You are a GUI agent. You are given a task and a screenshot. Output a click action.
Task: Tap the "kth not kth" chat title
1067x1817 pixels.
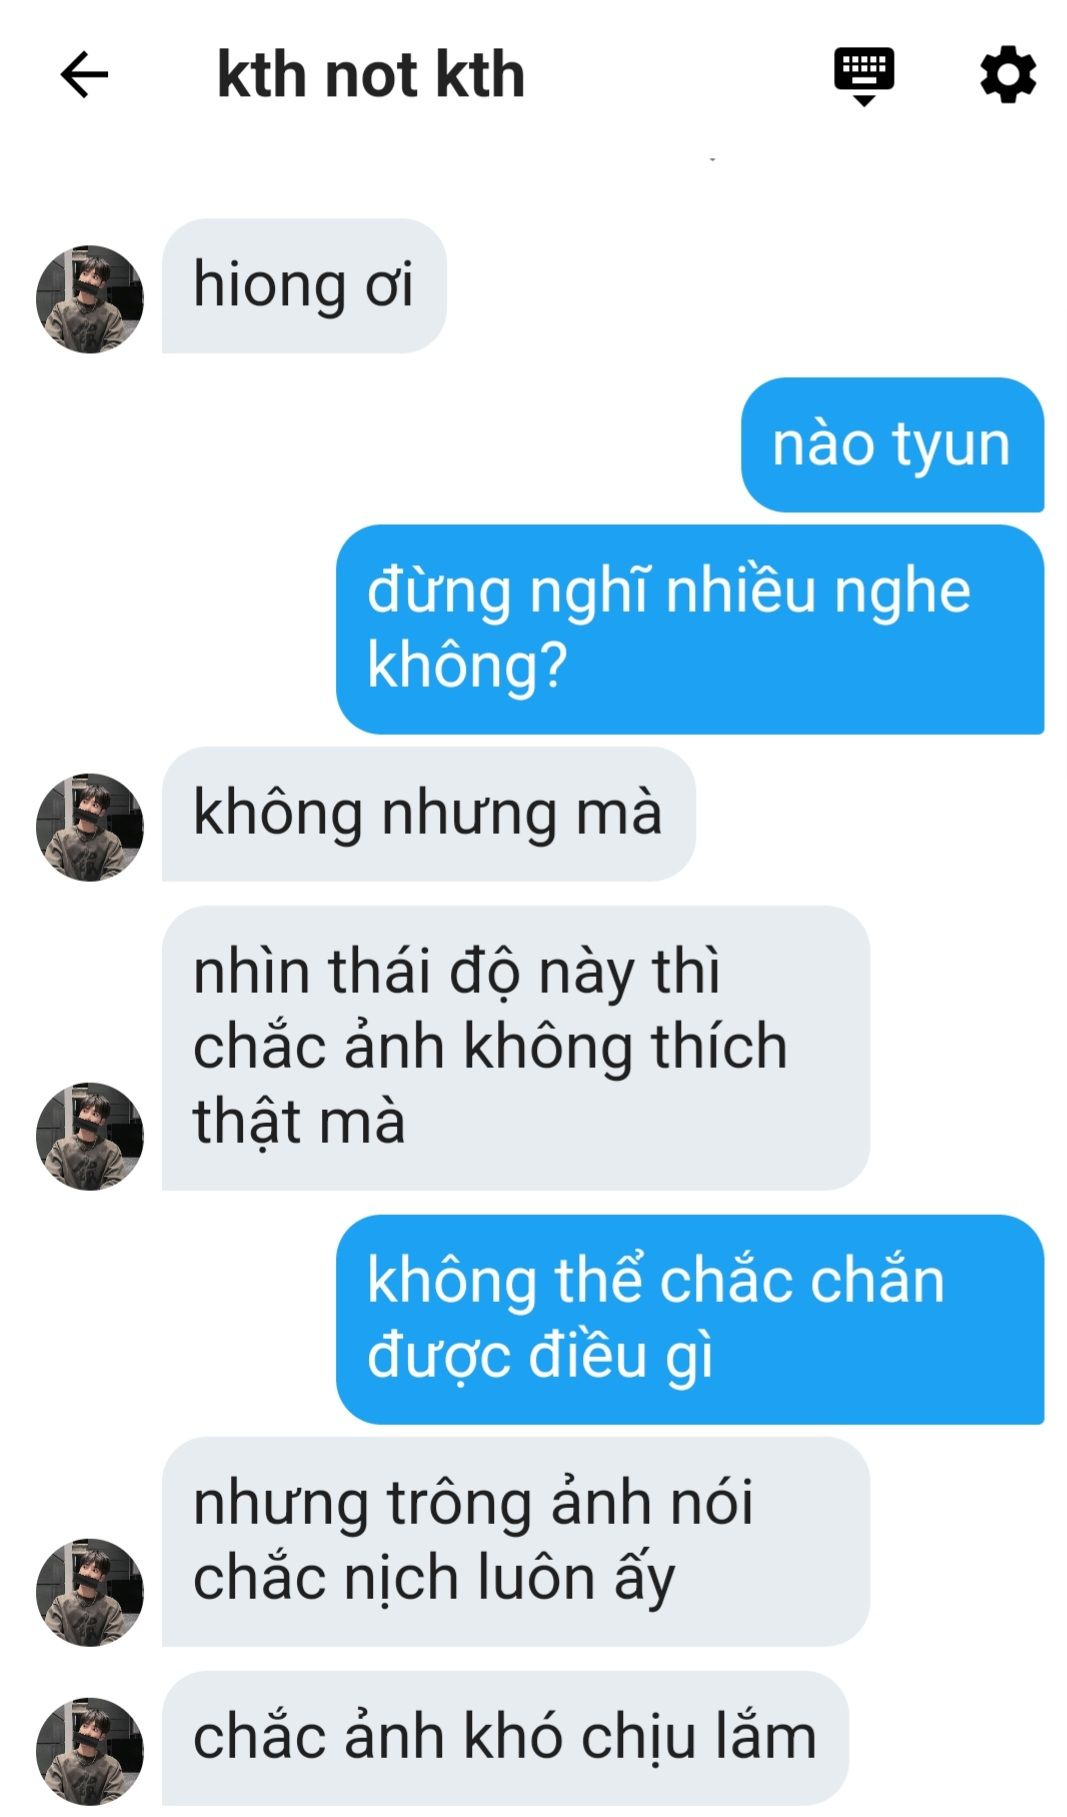click(x=371, y=75)
